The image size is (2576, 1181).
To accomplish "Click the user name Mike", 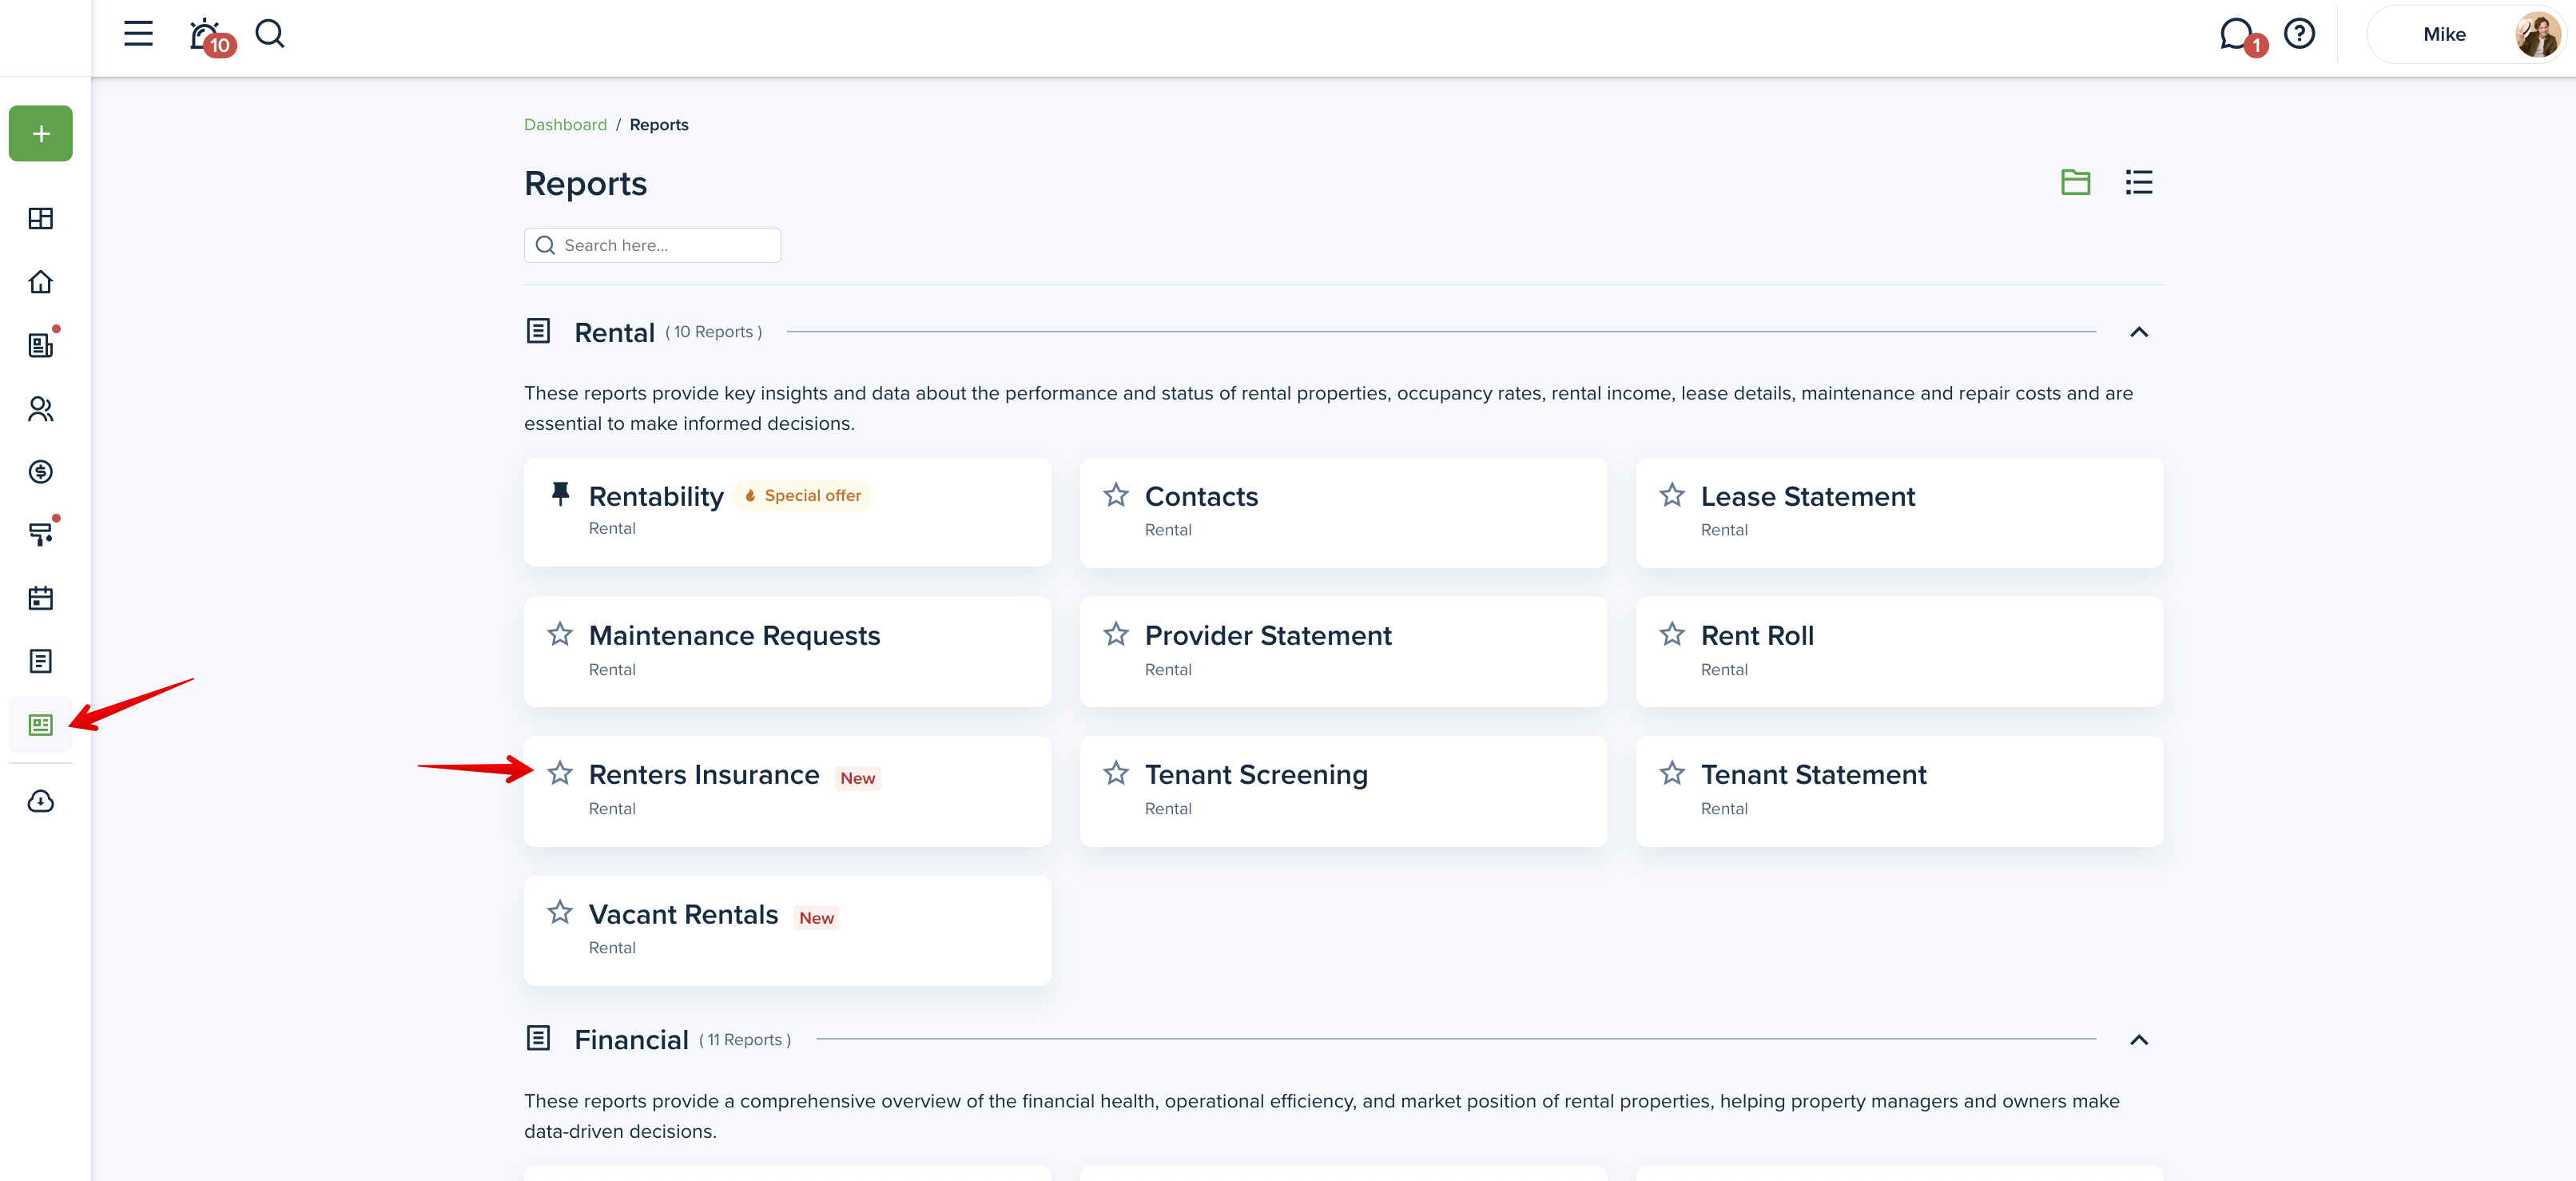I will 2444,35.
